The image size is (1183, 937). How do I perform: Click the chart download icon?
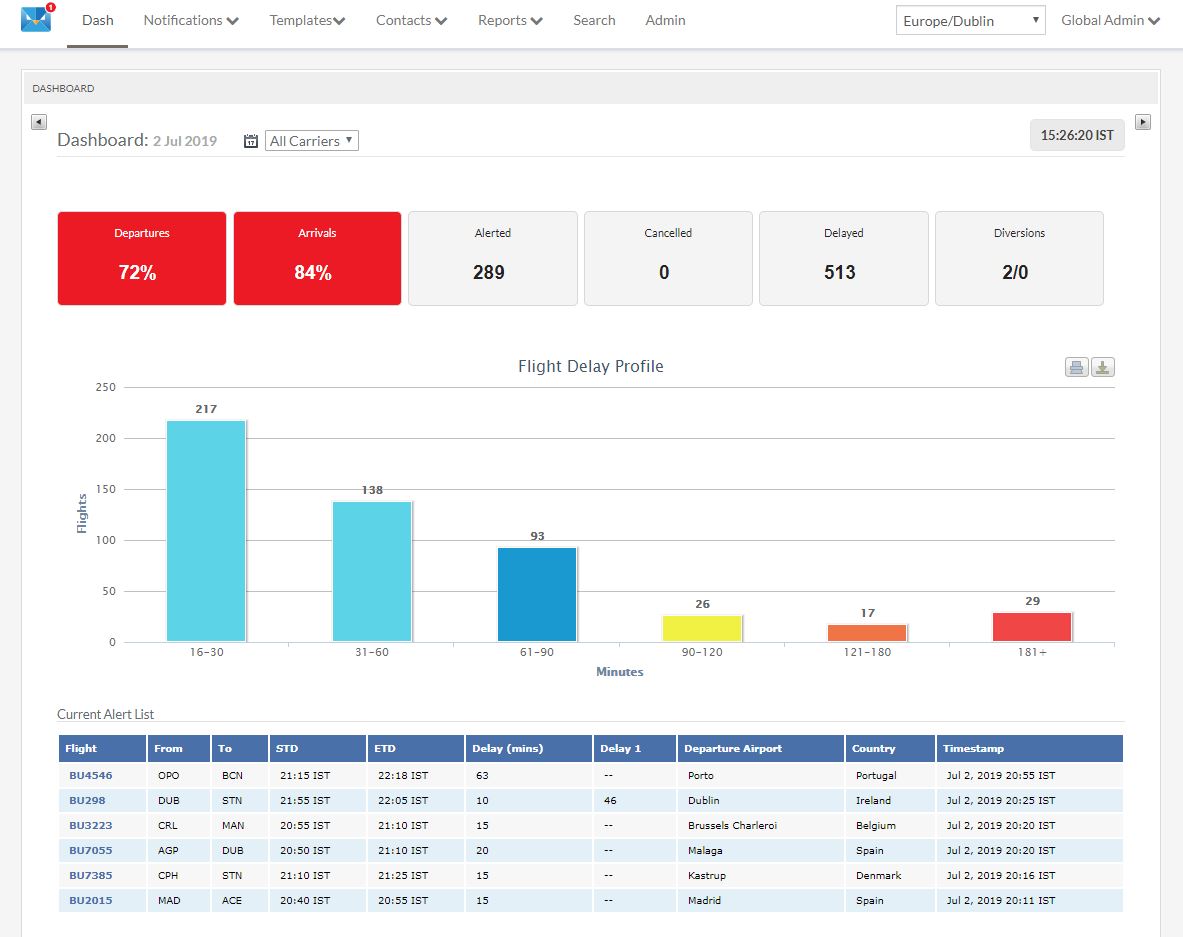[x=1102, y=368]
